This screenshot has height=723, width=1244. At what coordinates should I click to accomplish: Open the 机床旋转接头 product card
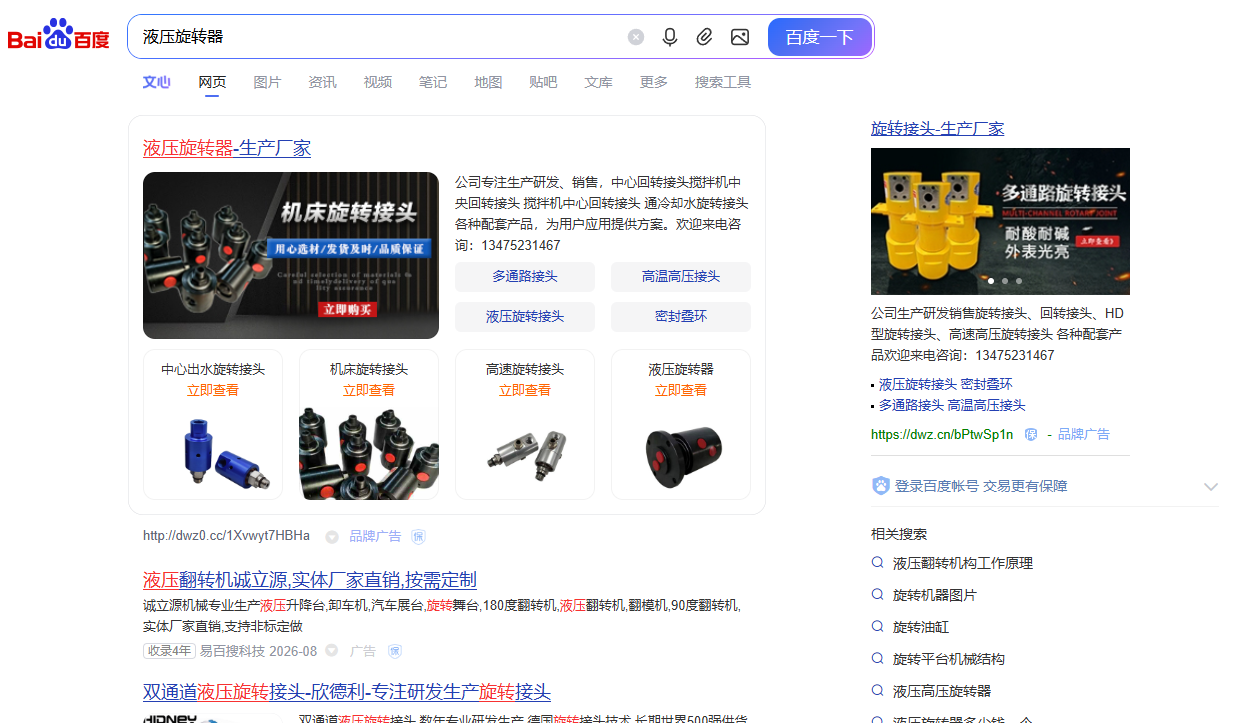pos(369,424)
